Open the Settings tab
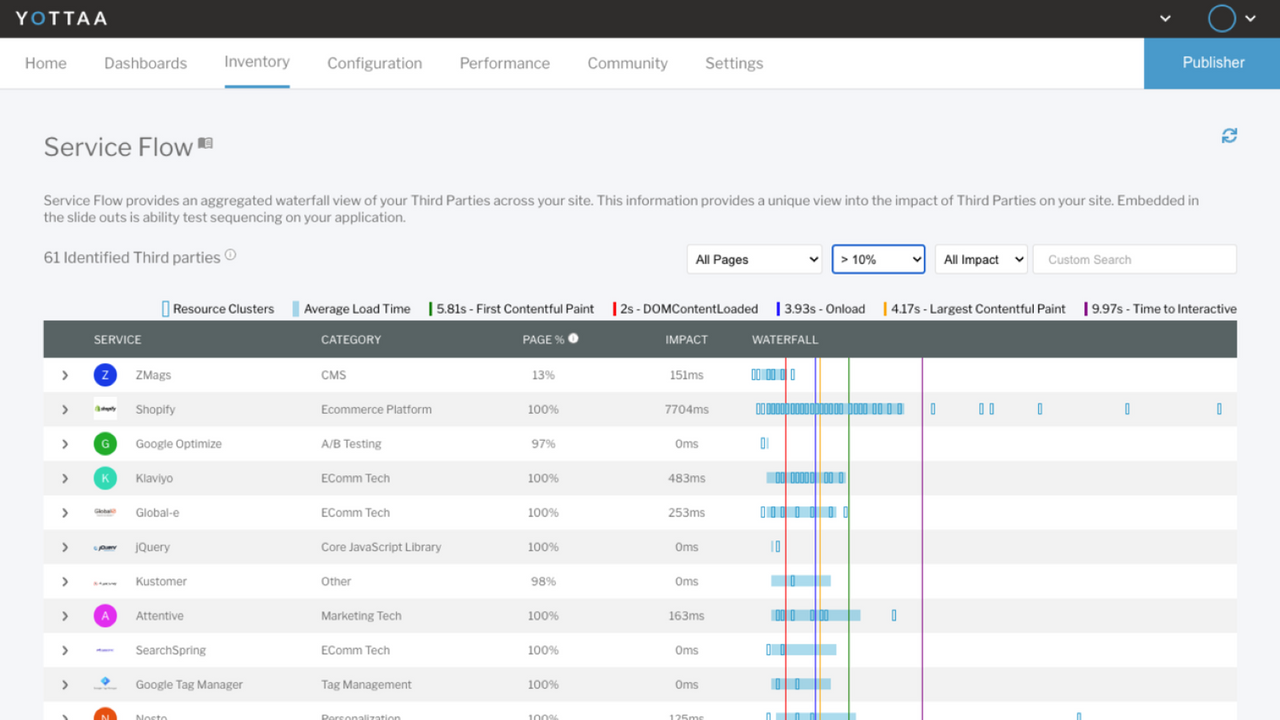 coord(734,63)
